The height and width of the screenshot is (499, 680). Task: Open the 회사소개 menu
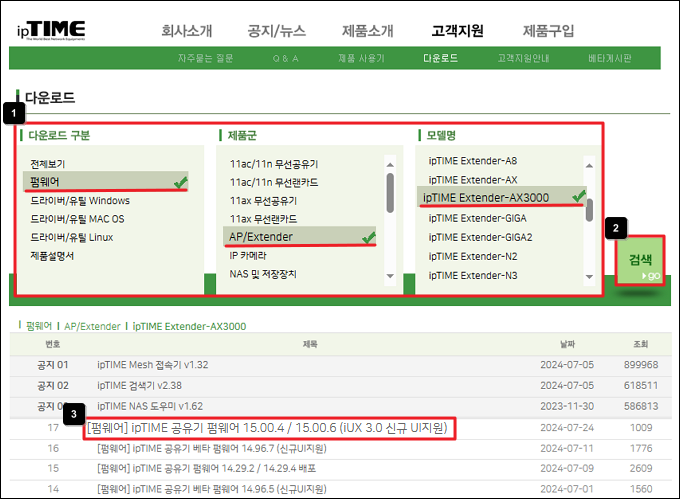[x=187, y=31]
